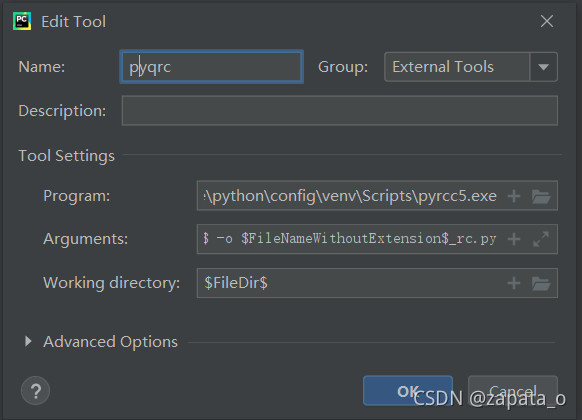The width and height of the screenshot is (582, 420).
Task: Open folder browser for Program path
Action: click(x=541, y=196)
